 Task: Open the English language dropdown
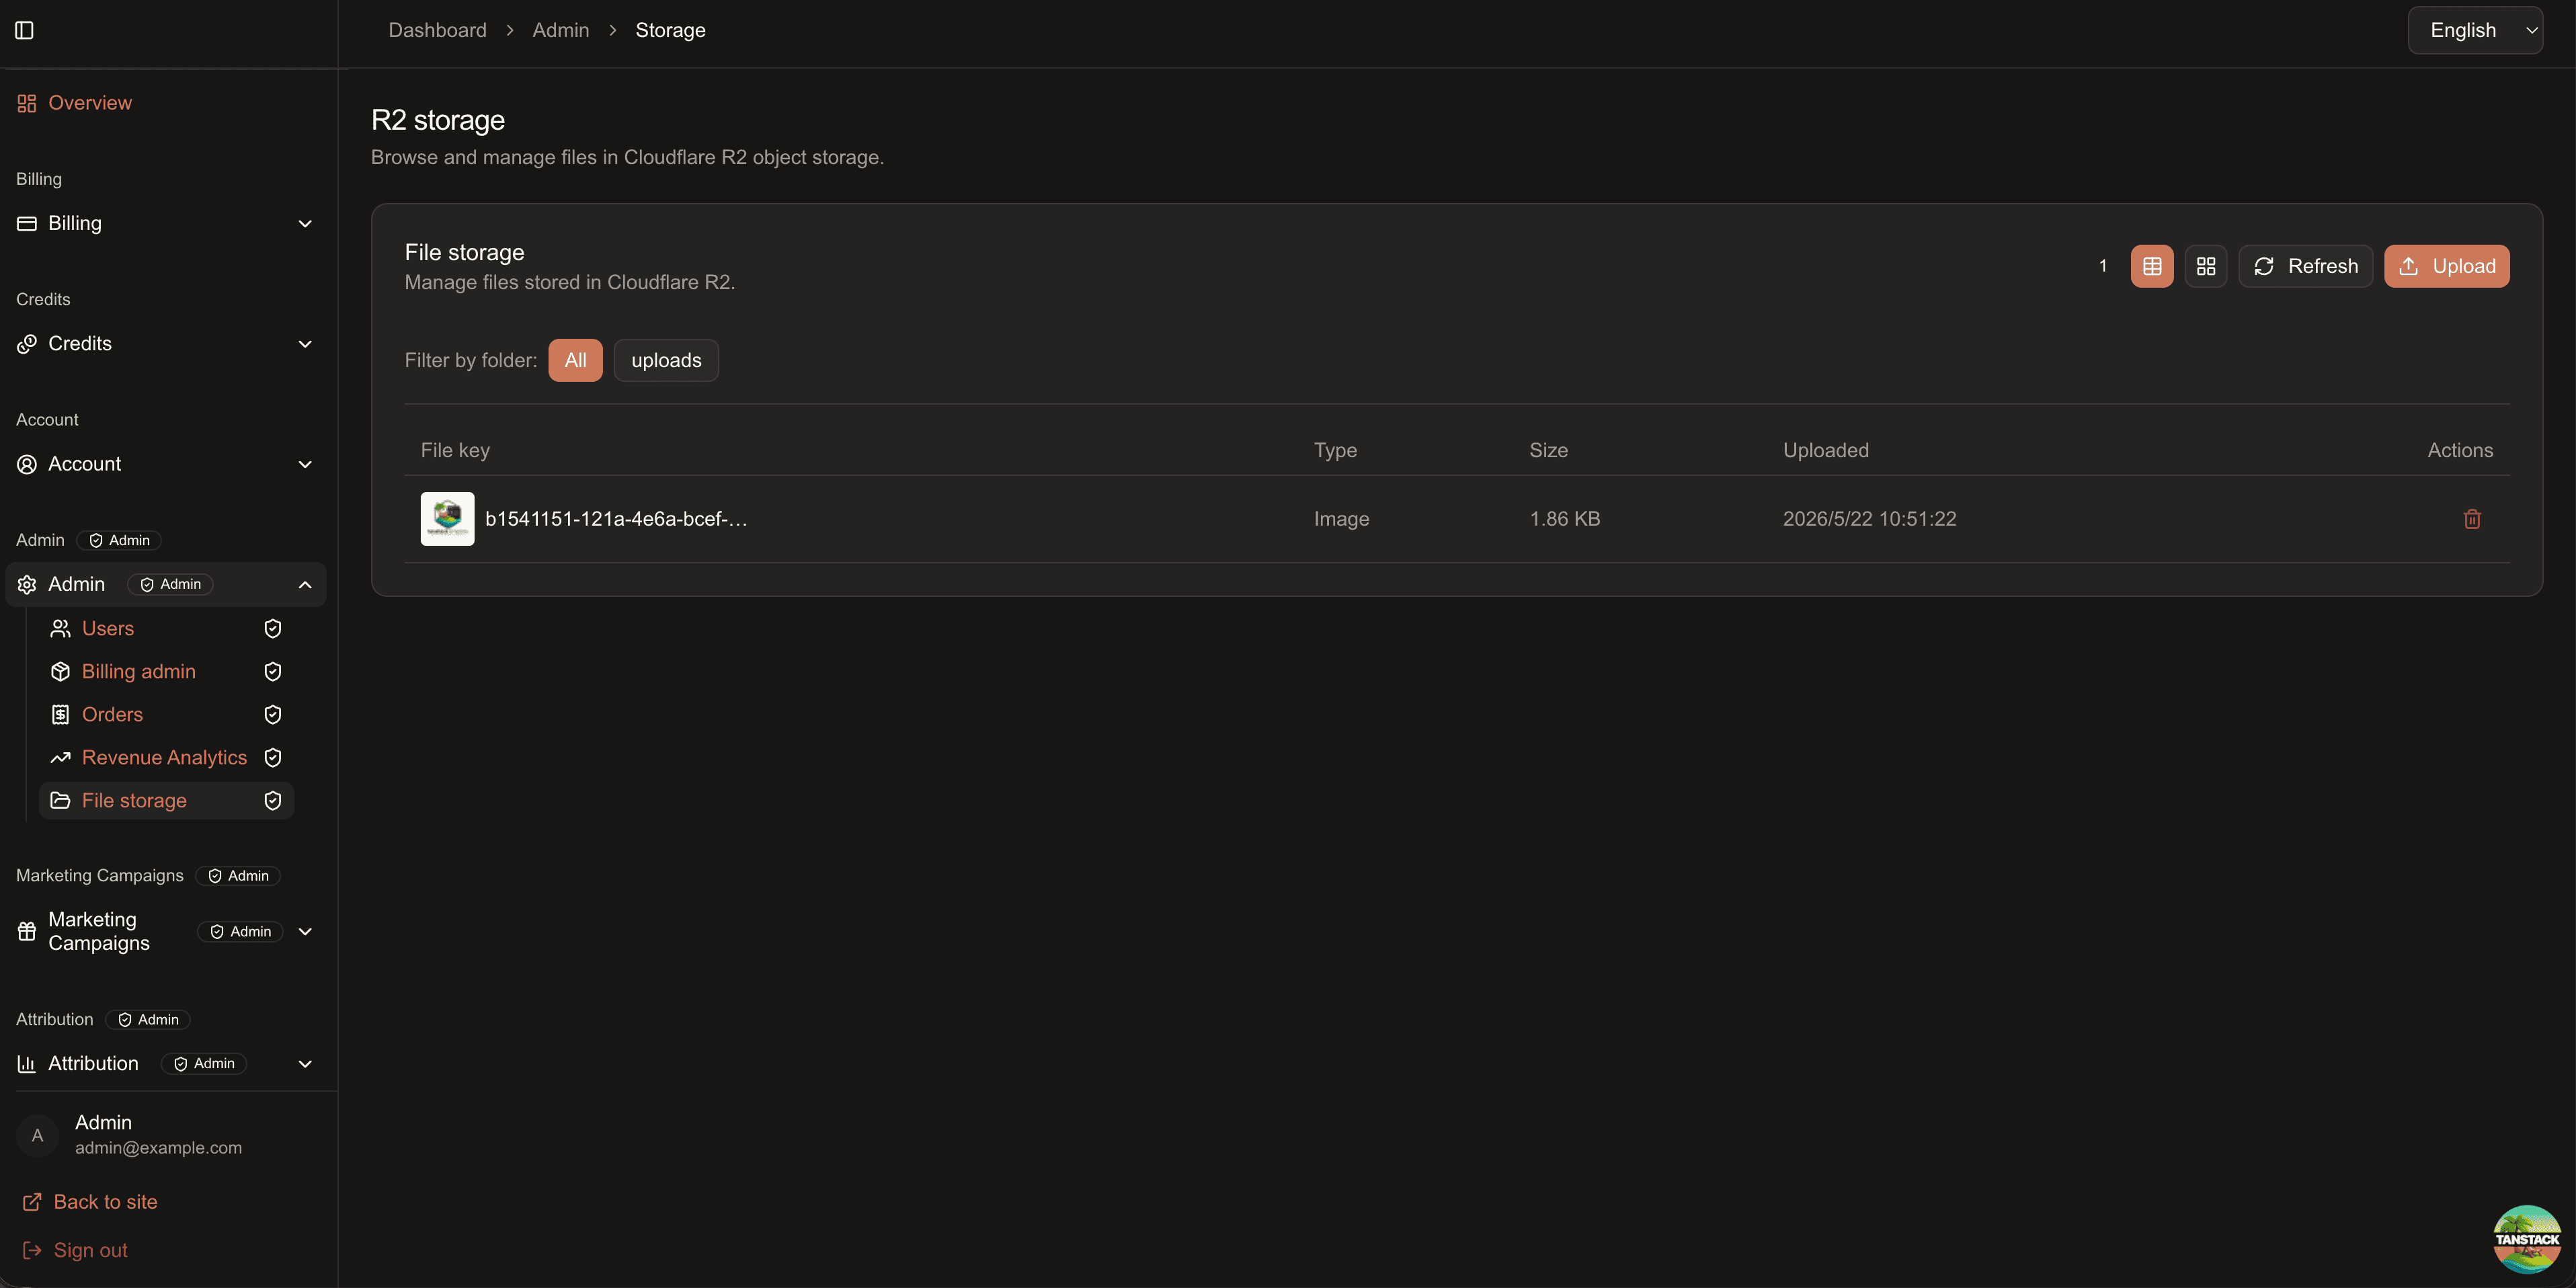click(x=2475, y=30)
